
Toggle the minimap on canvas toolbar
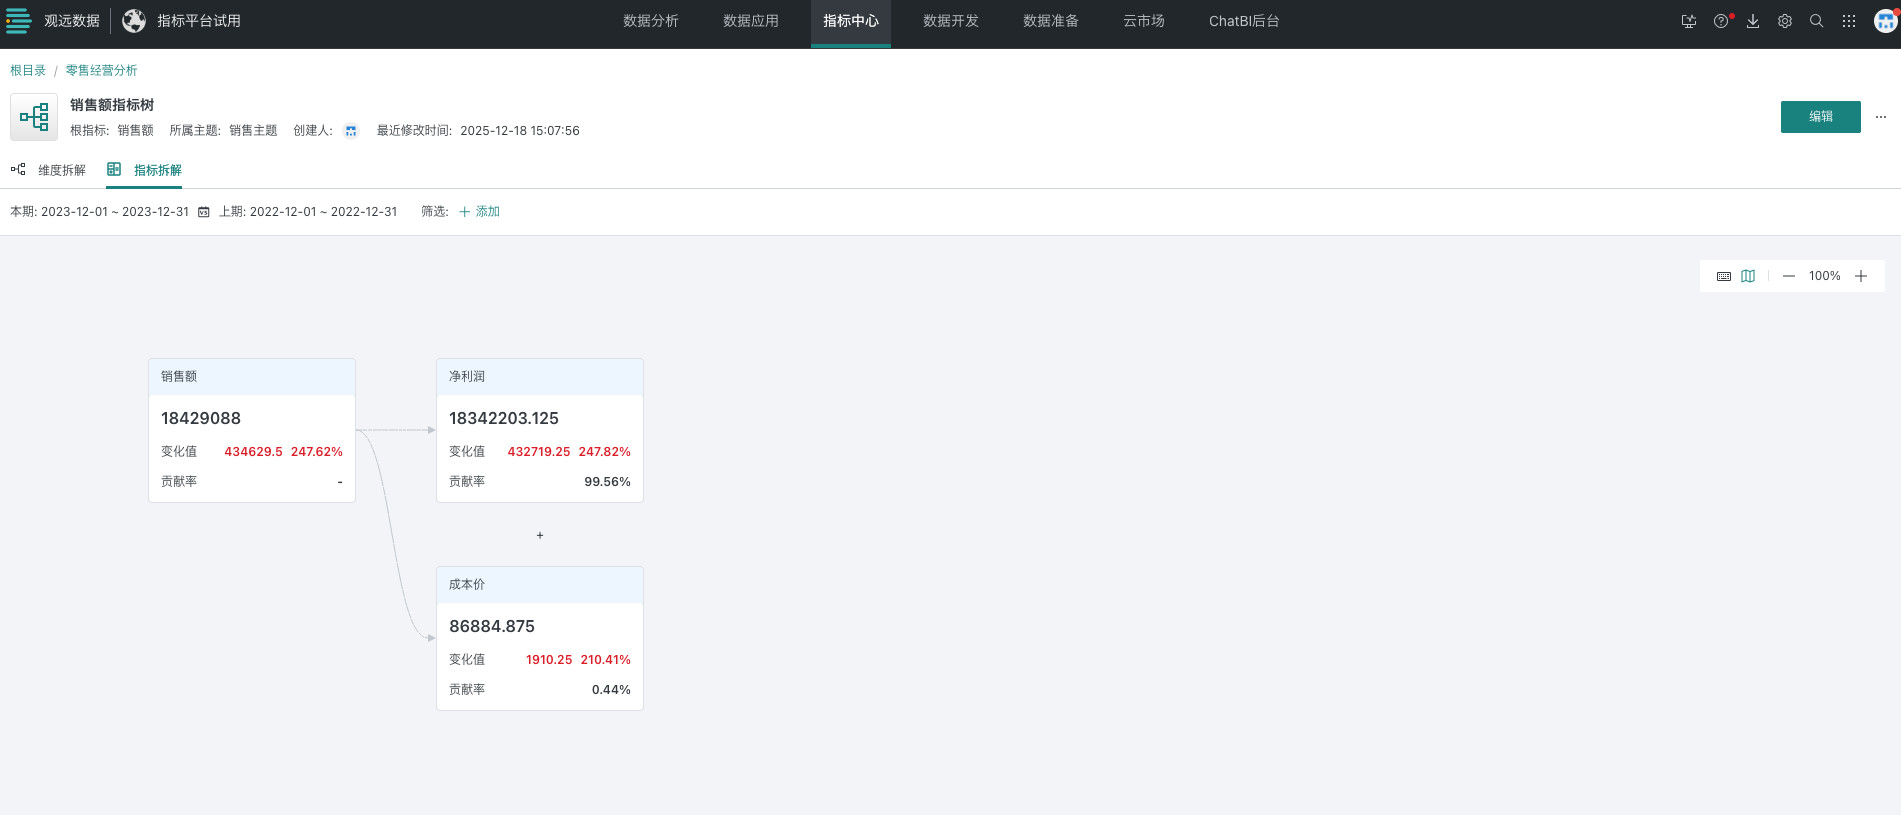pos(1748,276)
